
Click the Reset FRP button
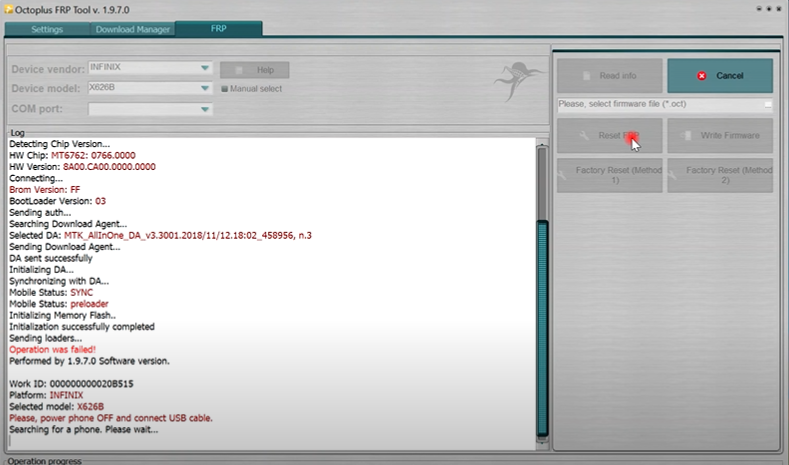coord(609,135)
